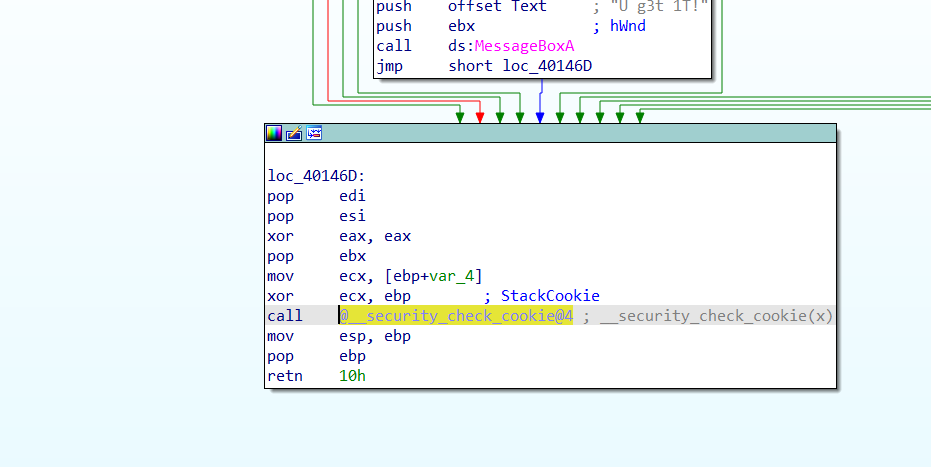Click highlighted @__security_check_cookie@4 call target
The height and width of the screenshot is (467, 931).
point(456,316)
